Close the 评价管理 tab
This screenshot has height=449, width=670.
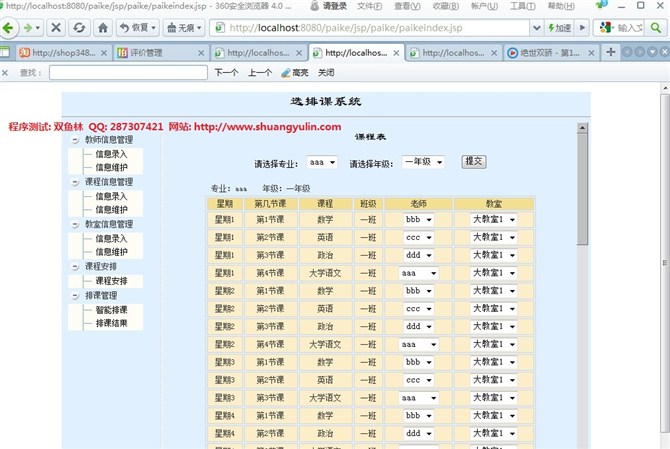pyautogui.click(x=201, y=53)
